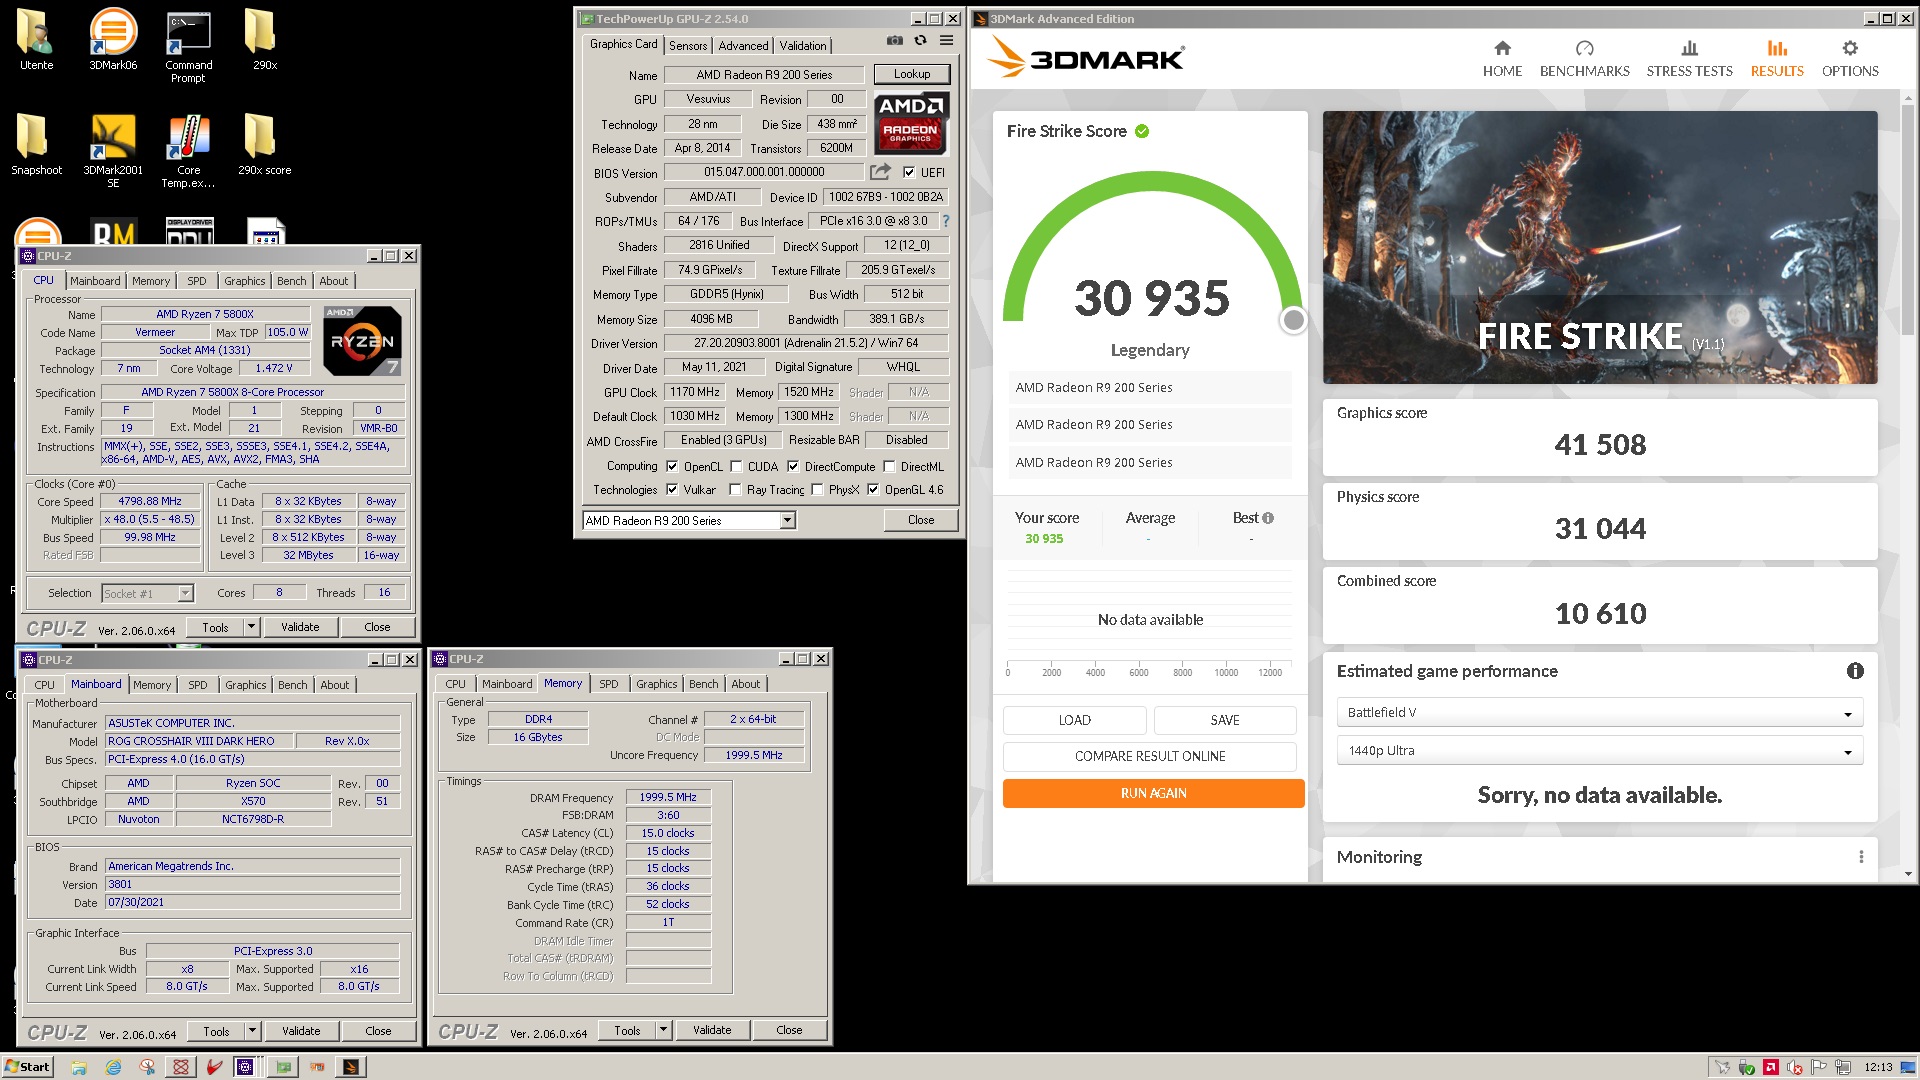Screen dimensions: 1920x1080
Task: Click the LOAD button in 3DMark
Action: tap(1075, 720)
